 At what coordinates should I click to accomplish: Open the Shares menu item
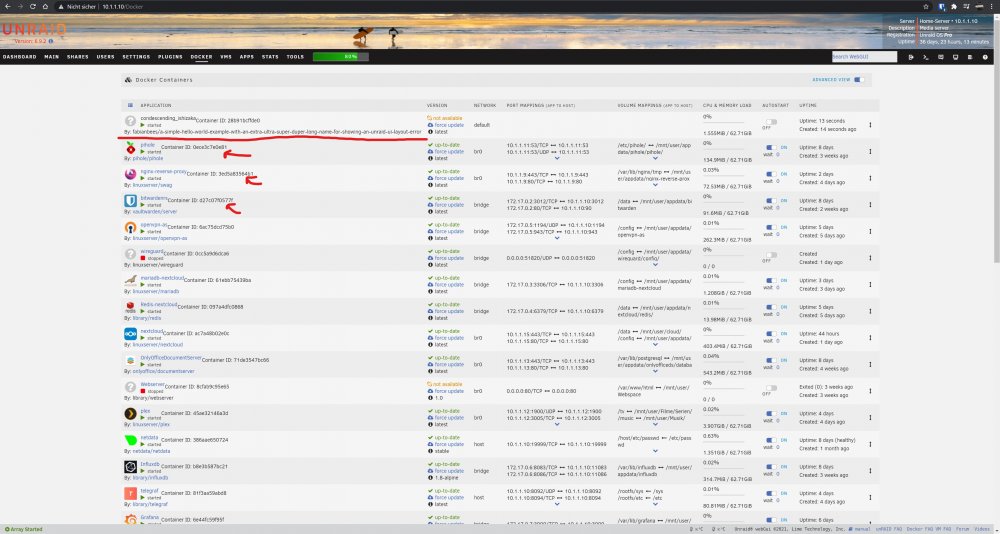pos(78,57)
